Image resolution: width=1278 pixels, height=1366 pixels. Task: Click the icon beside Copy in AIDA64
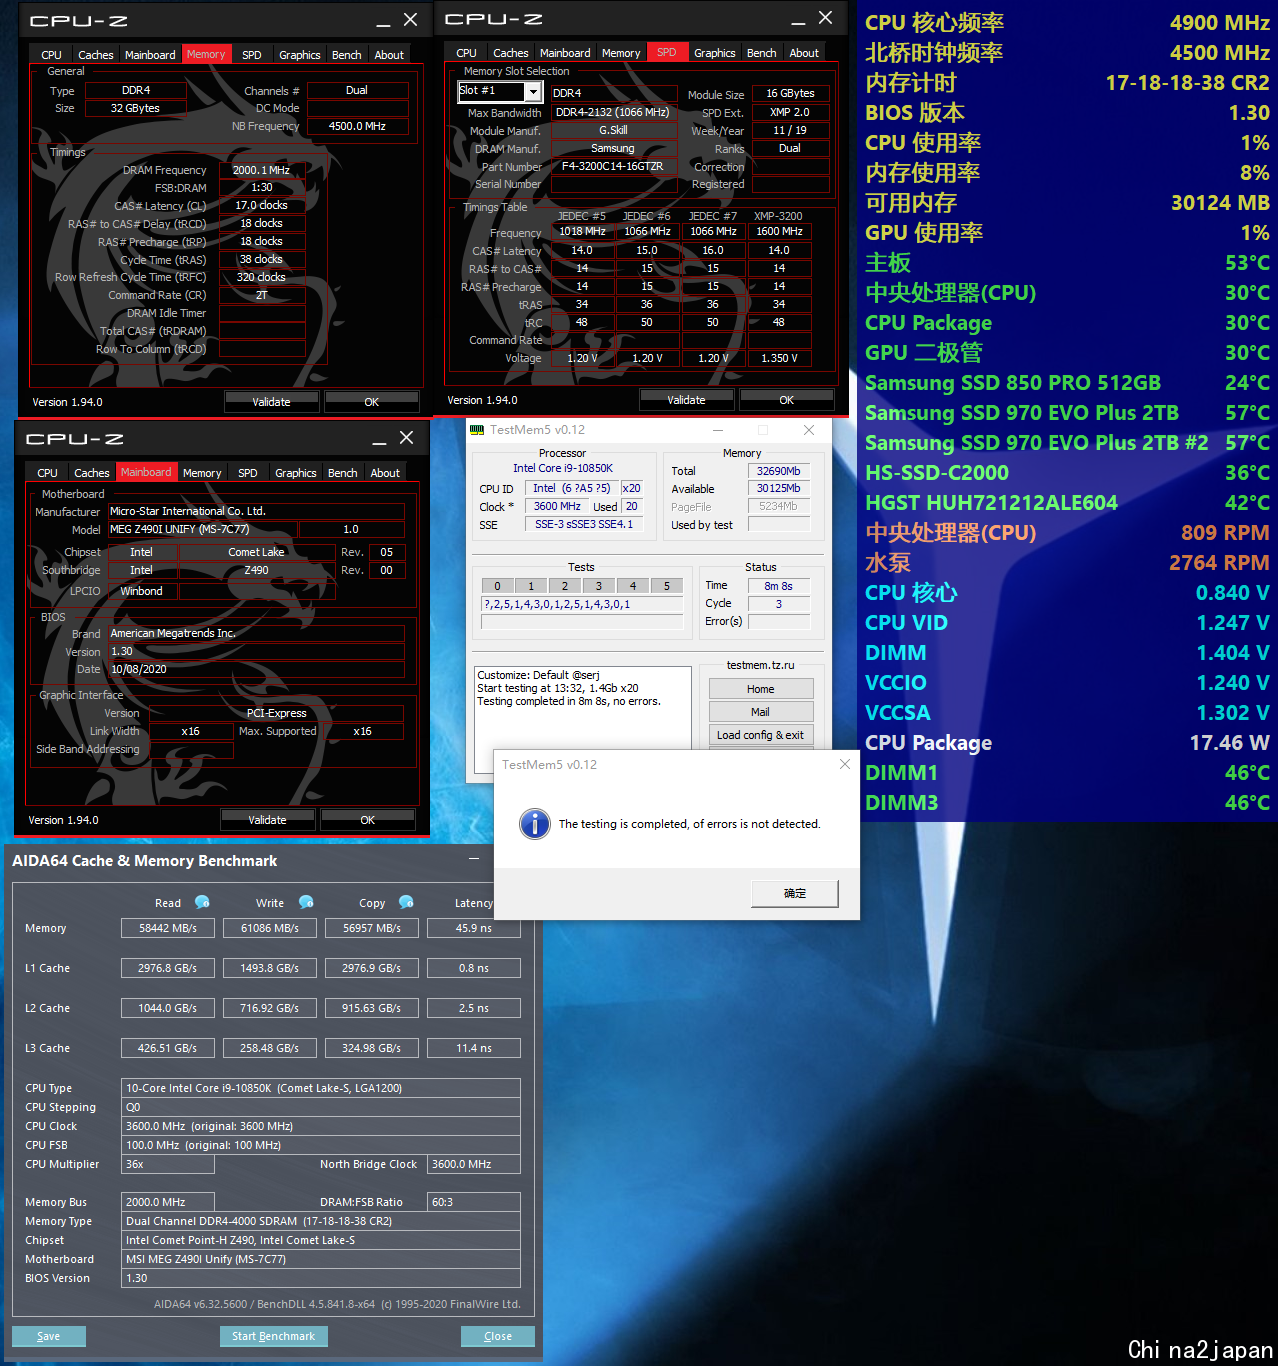tap(406, 902)
